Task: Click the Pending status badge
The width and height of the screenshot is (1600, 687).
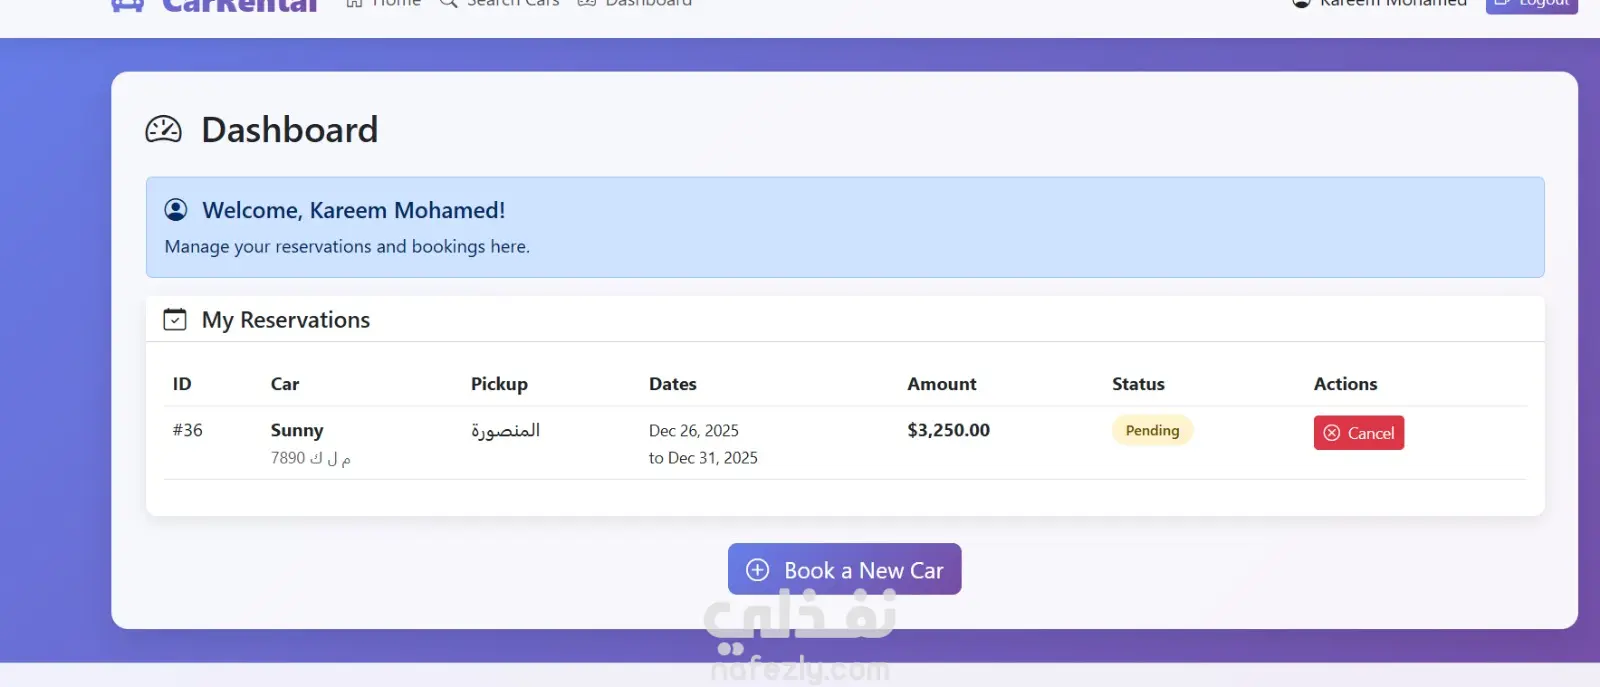Action: pyautogui.click(x=1152, y=431)
